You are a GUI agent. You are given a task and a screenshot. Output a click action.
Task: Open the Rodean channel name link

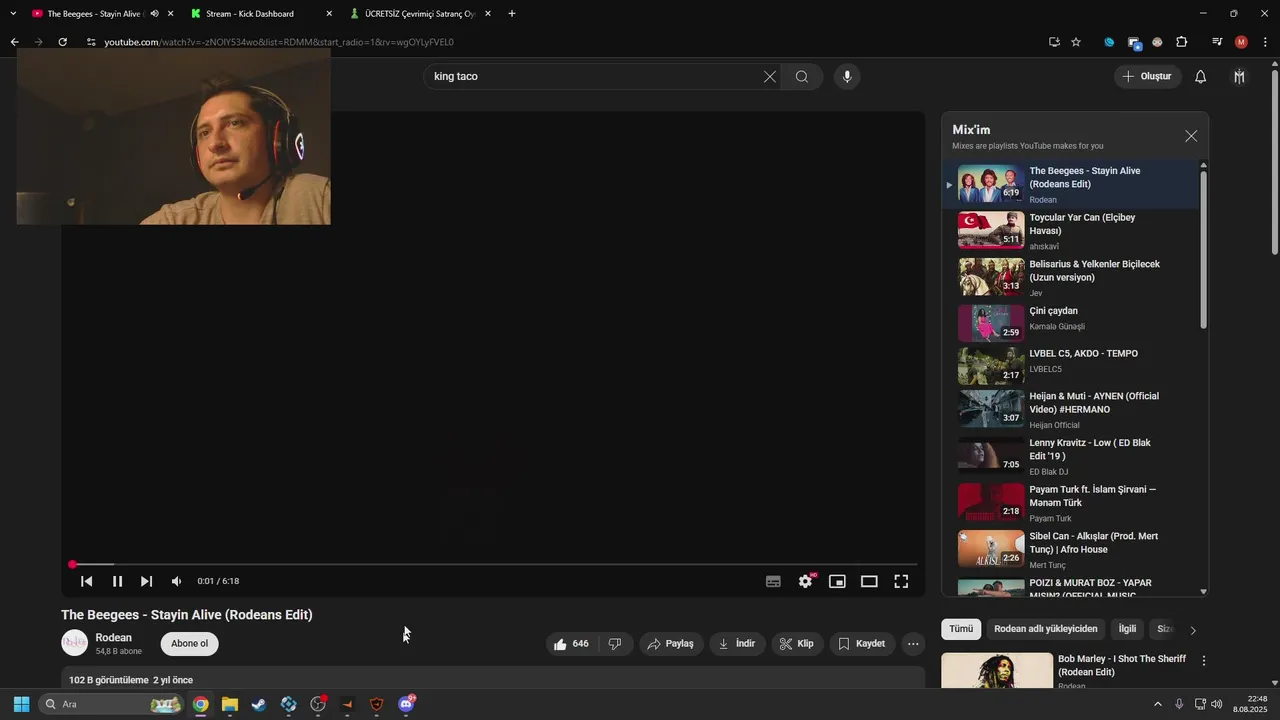(113, 638)
